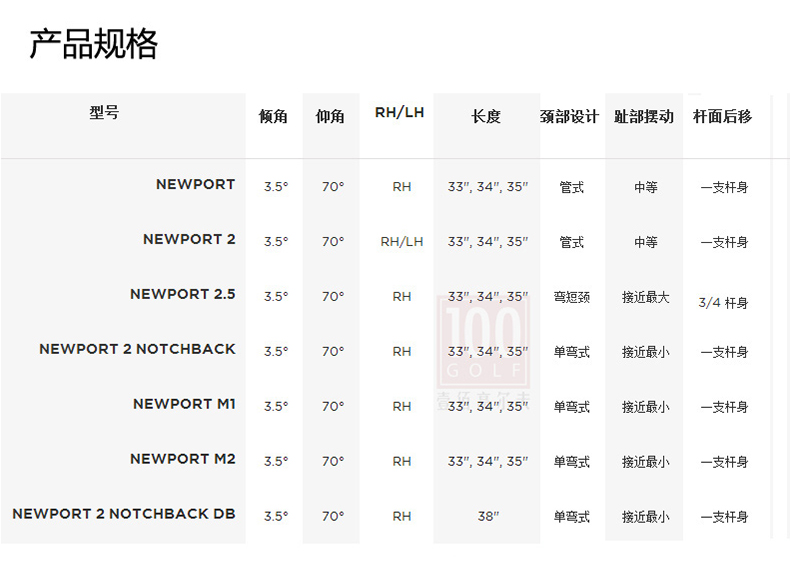Select the 趾部摆动 column header
The height and width of the screenshot is (576, 790).
644,116
